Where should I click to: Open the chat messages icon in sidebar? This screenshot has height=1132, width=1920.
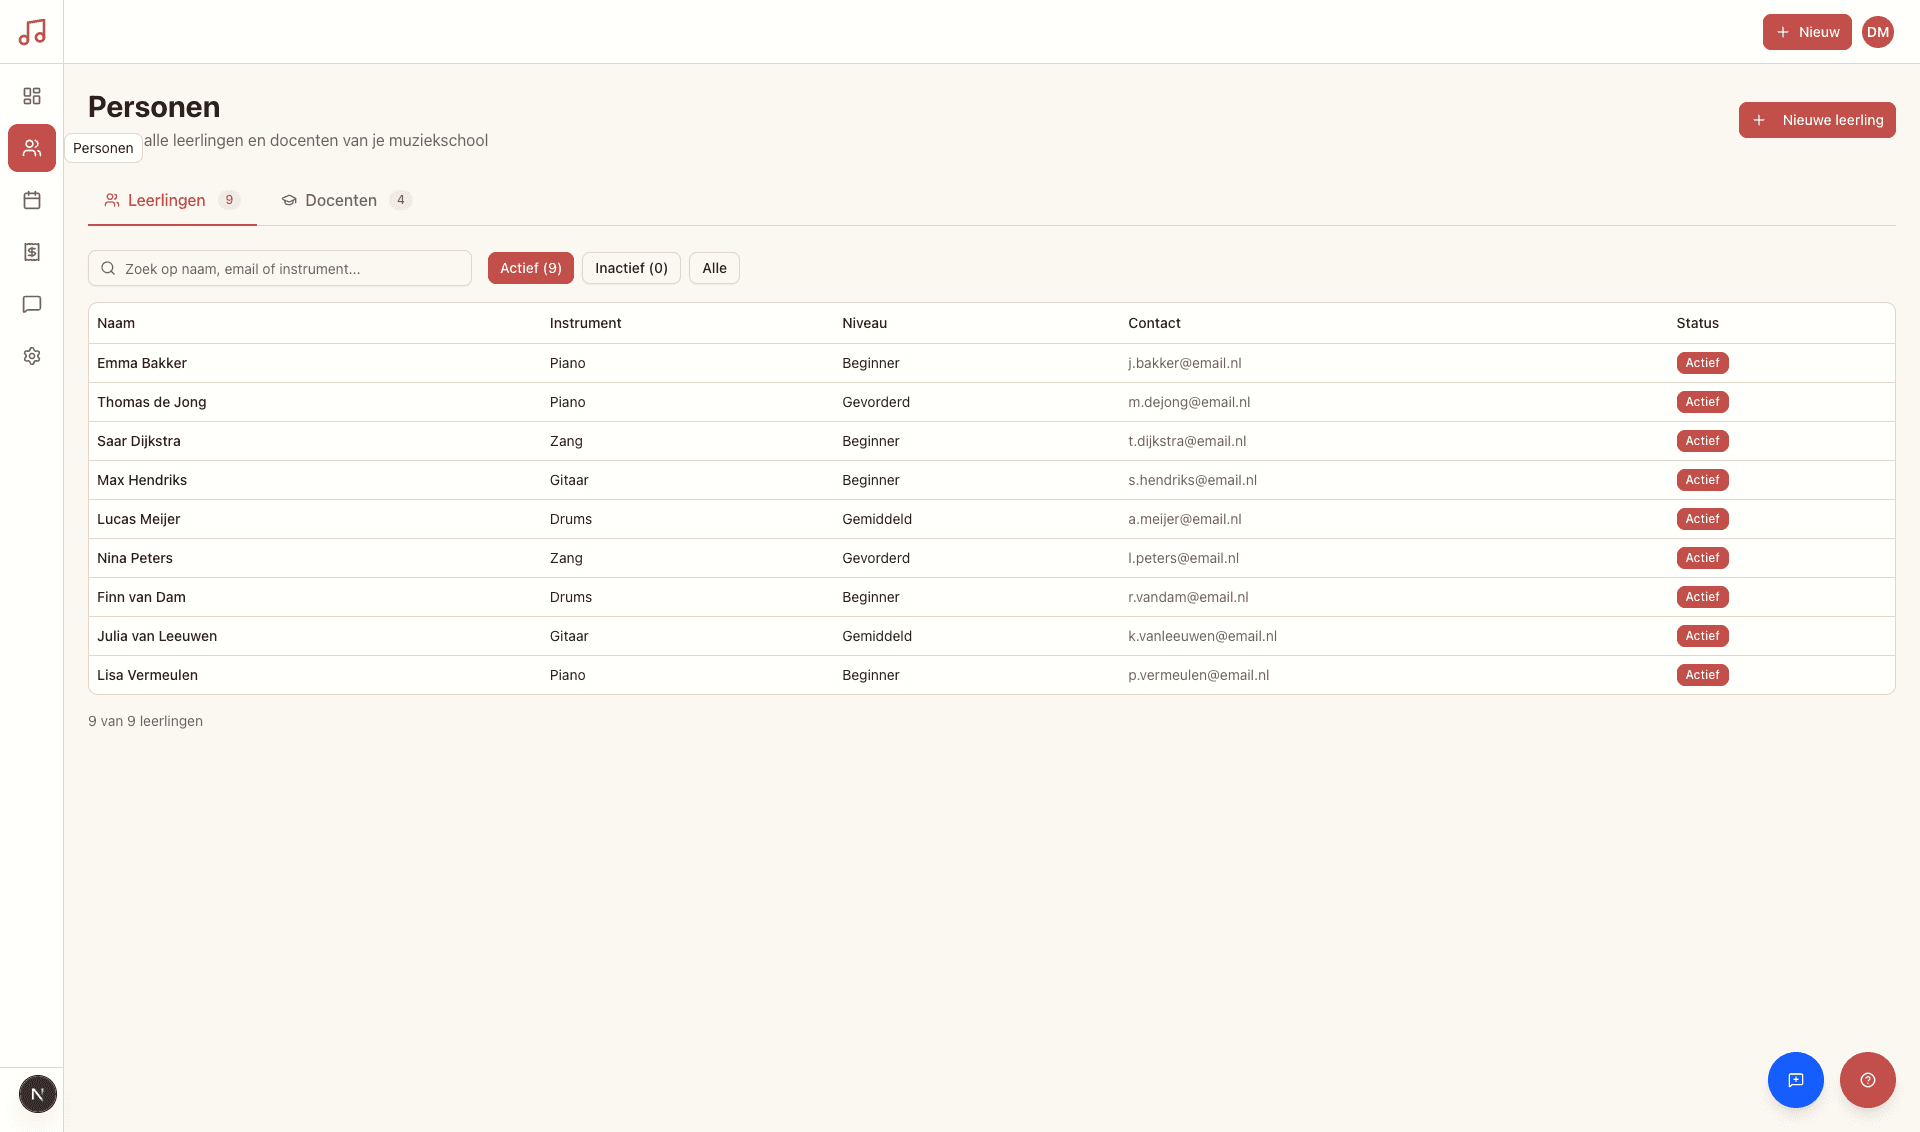click(x=32, y=304)
